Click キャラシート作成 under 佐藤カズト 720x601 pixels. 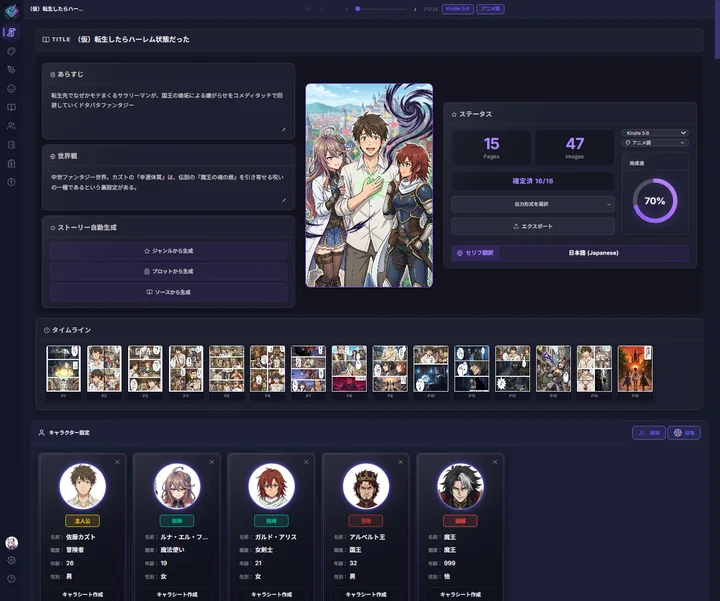click(x=83, y=594)
